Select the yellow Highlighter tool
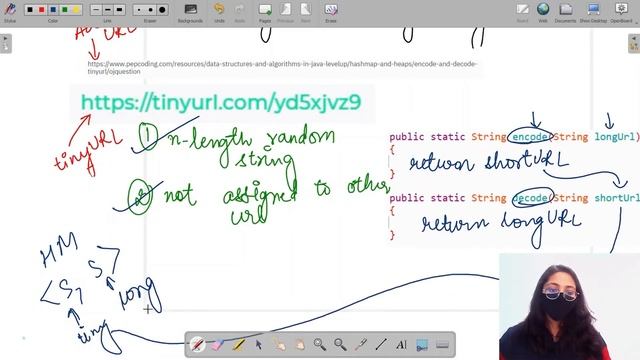The height and width of the screenshot is (360, 640). pyautogui.click(x=238, y=345)
